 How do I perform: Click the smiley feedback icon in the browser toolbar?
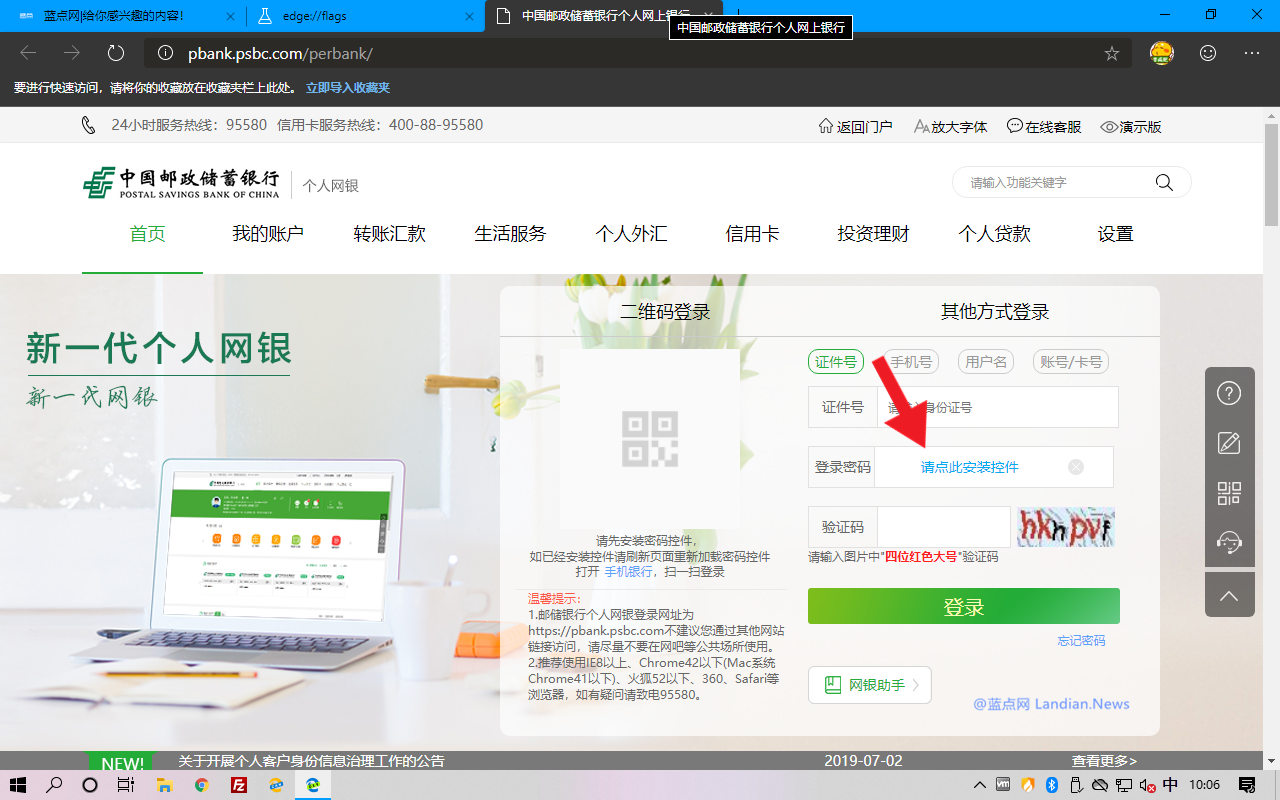click(x=1208, y=53)
